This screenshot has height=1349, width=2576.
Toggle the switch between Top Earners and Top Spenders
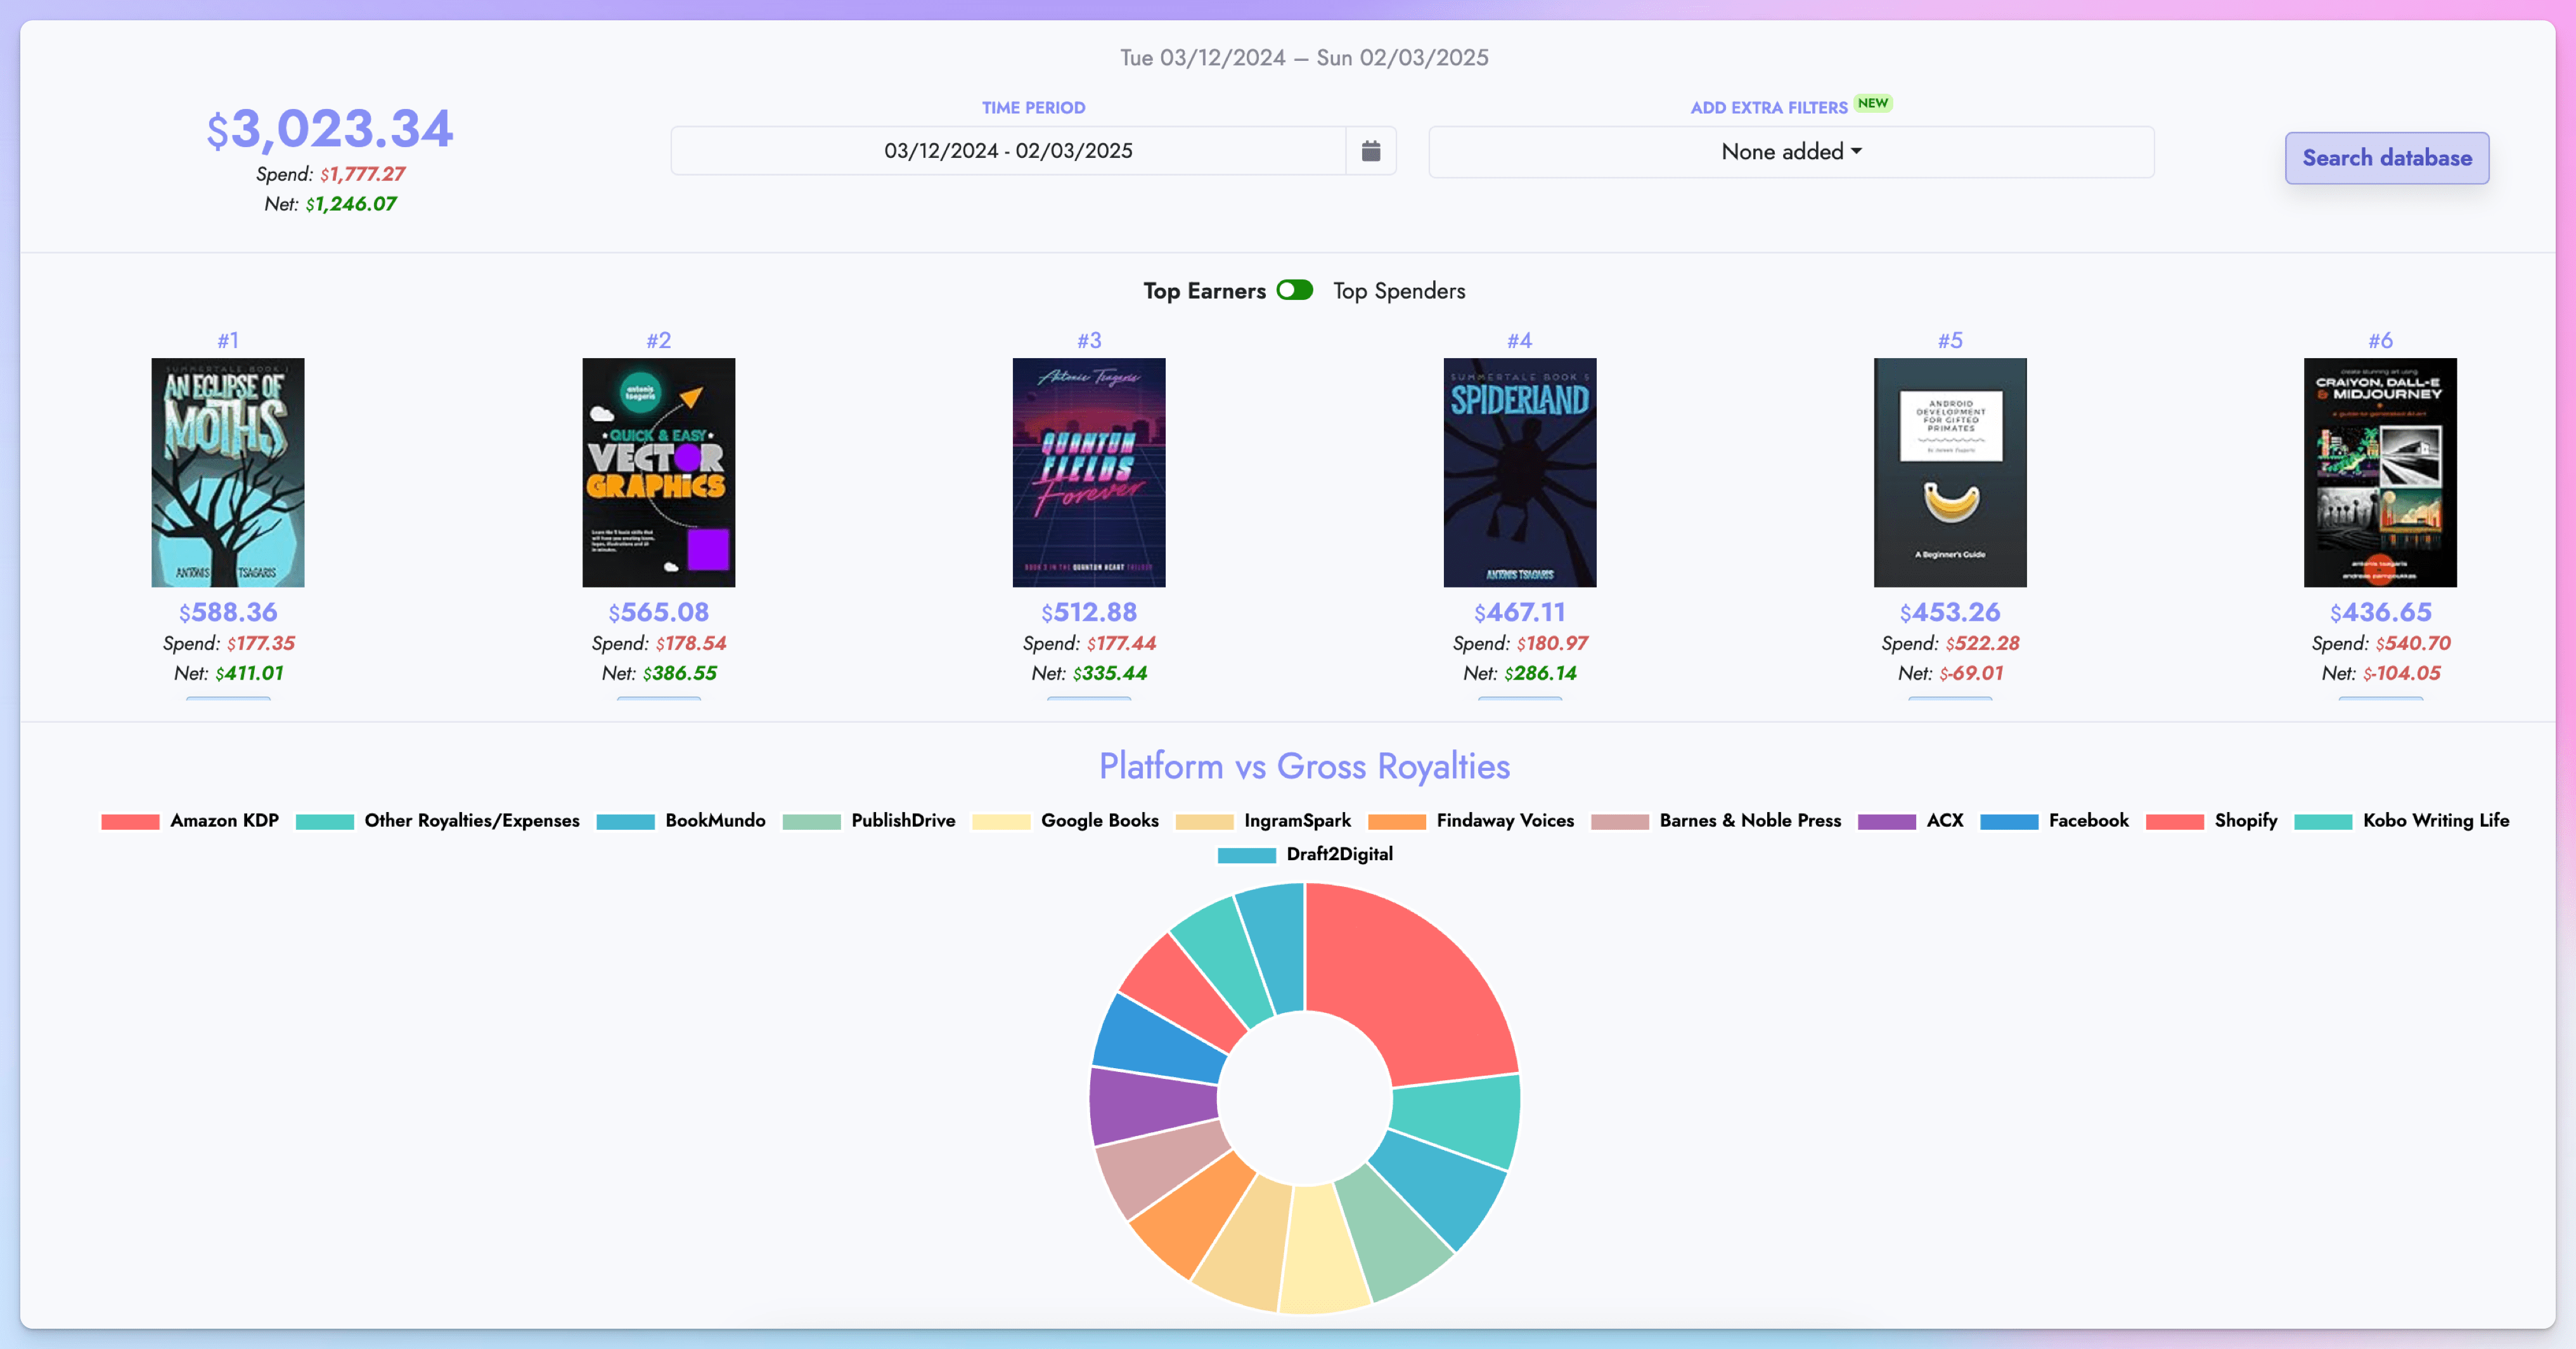point(1295,290)
